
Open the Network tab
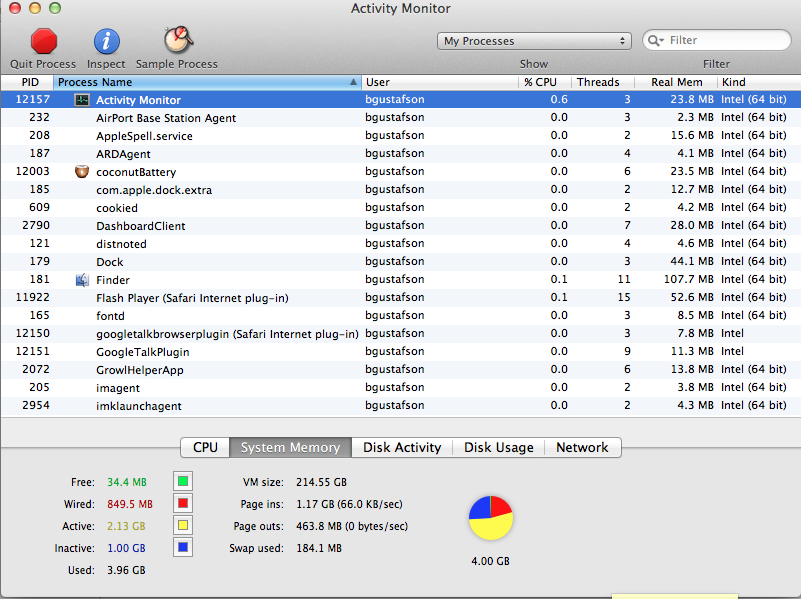tap(582, 447)
